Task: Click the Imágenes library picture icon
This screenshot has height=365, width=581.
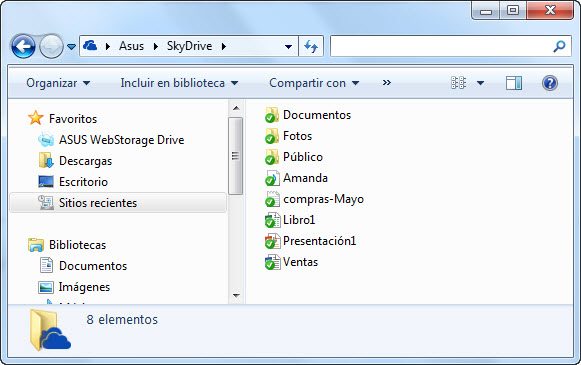Action: pos(46,287)
